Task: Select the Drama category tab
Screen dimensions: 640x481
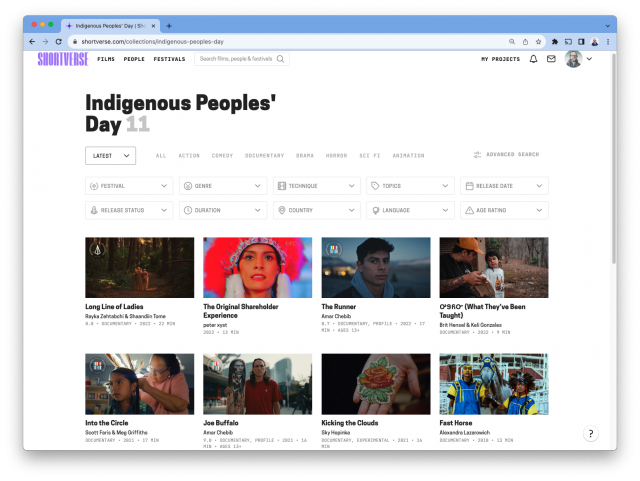Action: pos(305,156)
